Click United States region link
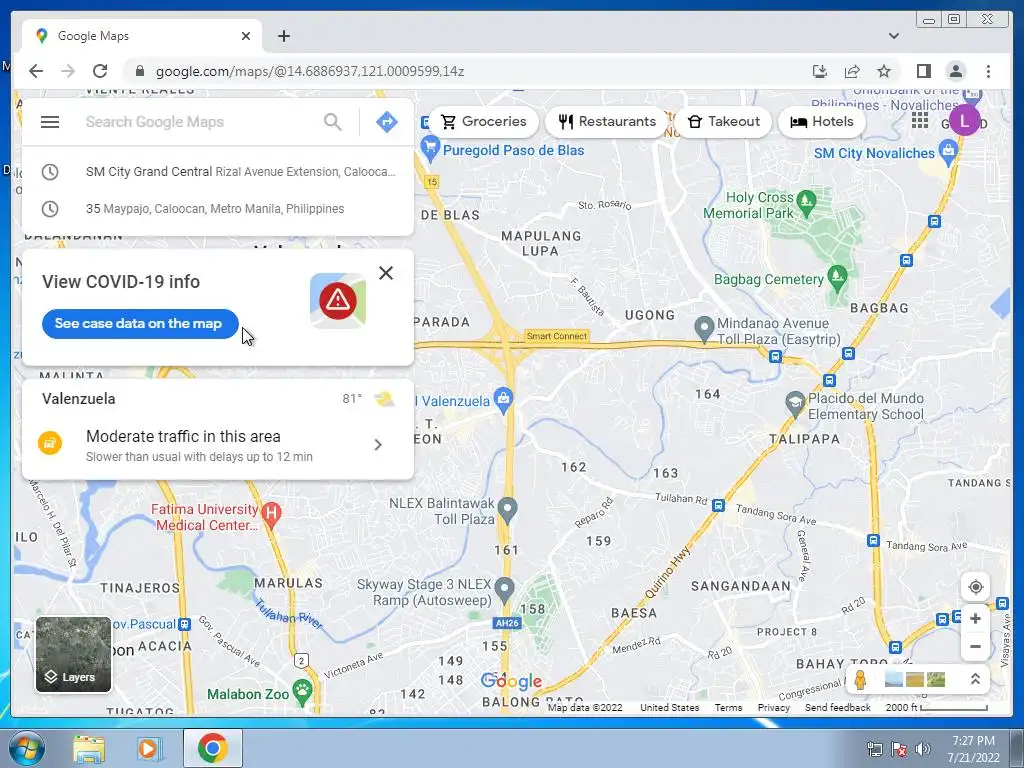The height and width of the screenshot is (768, 1024). pos(669,707)
